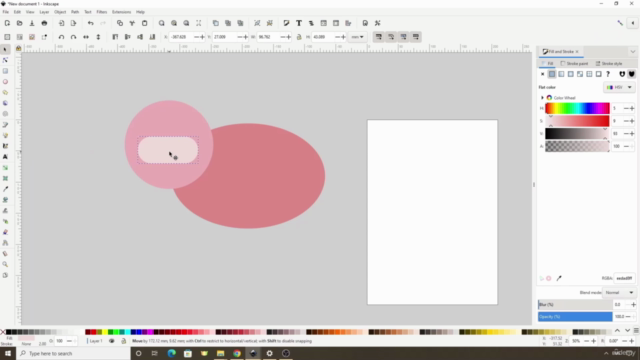Click the Type here to search box
The height and width of the screenshot is (360, 640).
(x=73, y=353)
